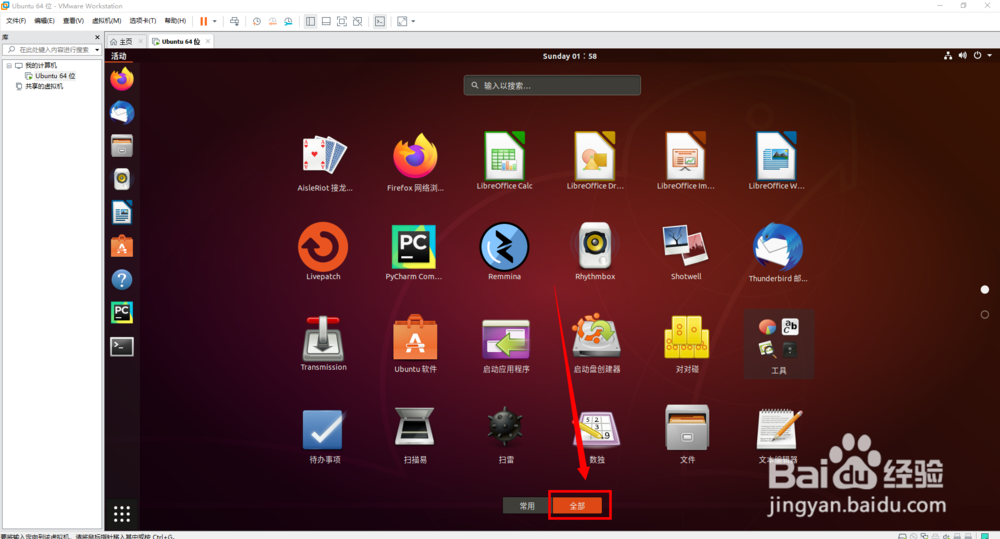Image resolution: width=1000 pixels, height=539 pixels.
Task: Switch to the 全部 all apps view
Action: [x=577, y=505]
